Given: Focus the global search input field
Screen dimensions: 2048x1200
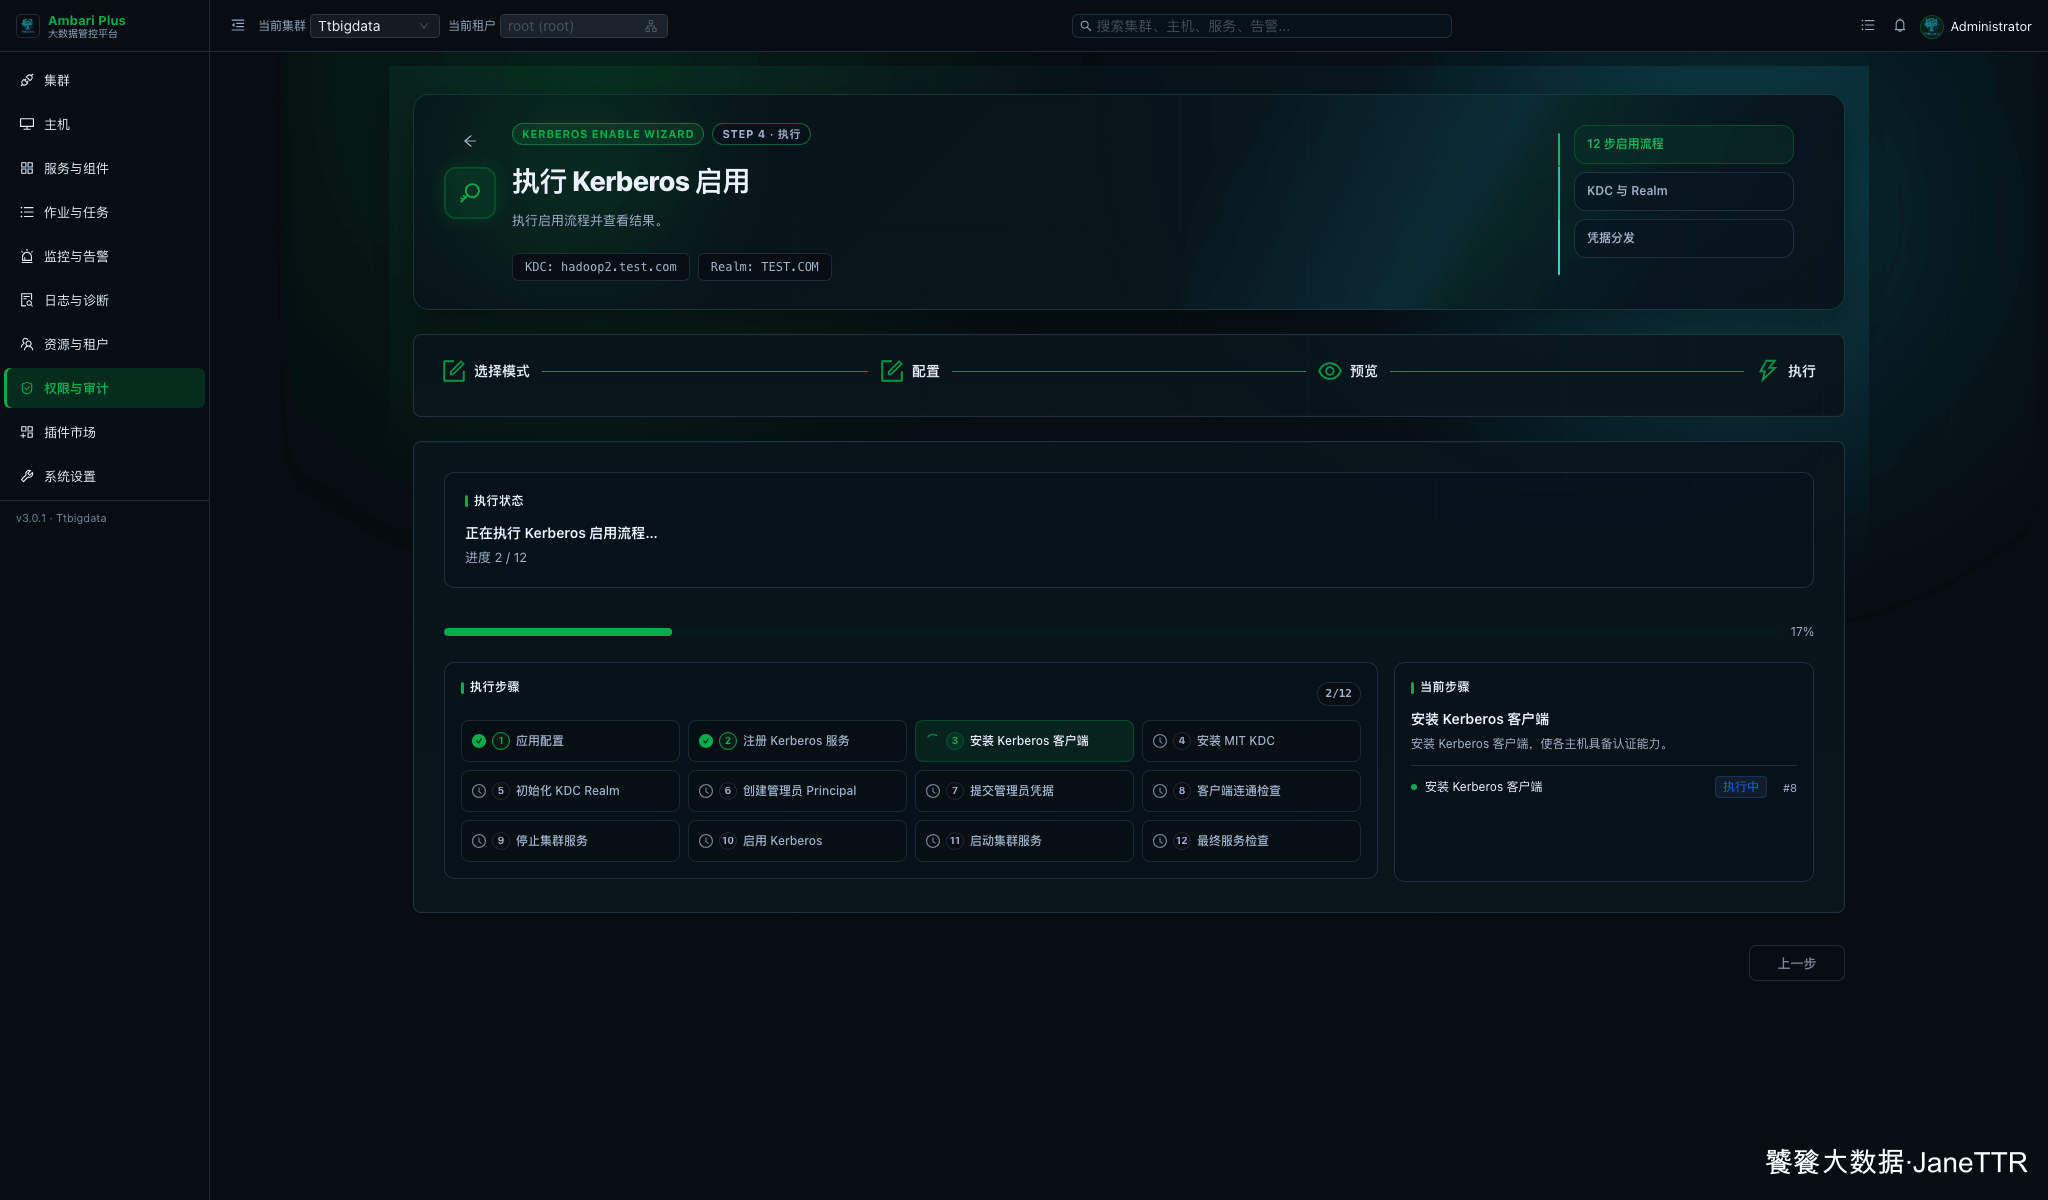Looking at the screenshot, I should [x=1262, y=26].
